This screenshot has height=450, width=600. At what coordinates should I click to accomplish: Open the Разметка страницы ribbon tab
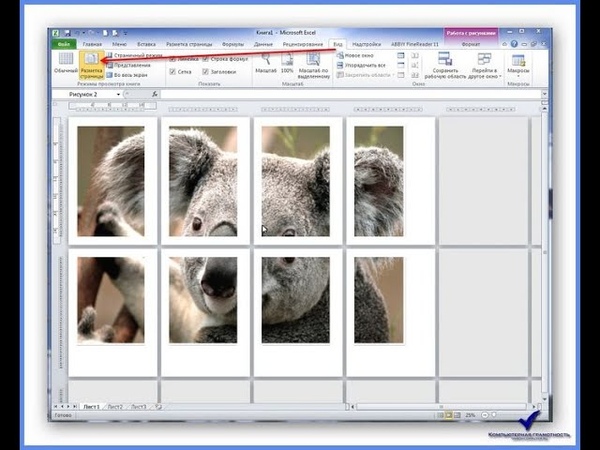coord(189,44)
